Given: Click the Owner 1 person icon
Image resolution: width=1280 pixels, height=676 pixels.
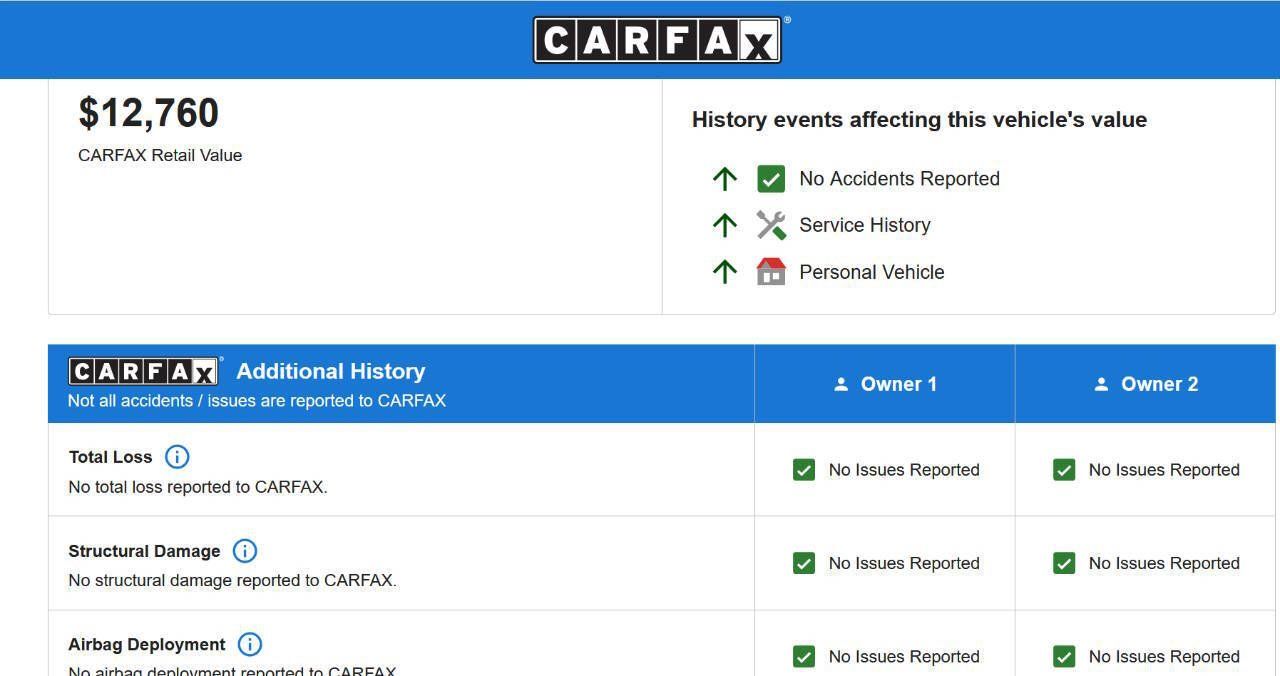Looking at the screenshot, I should (841, 384).
